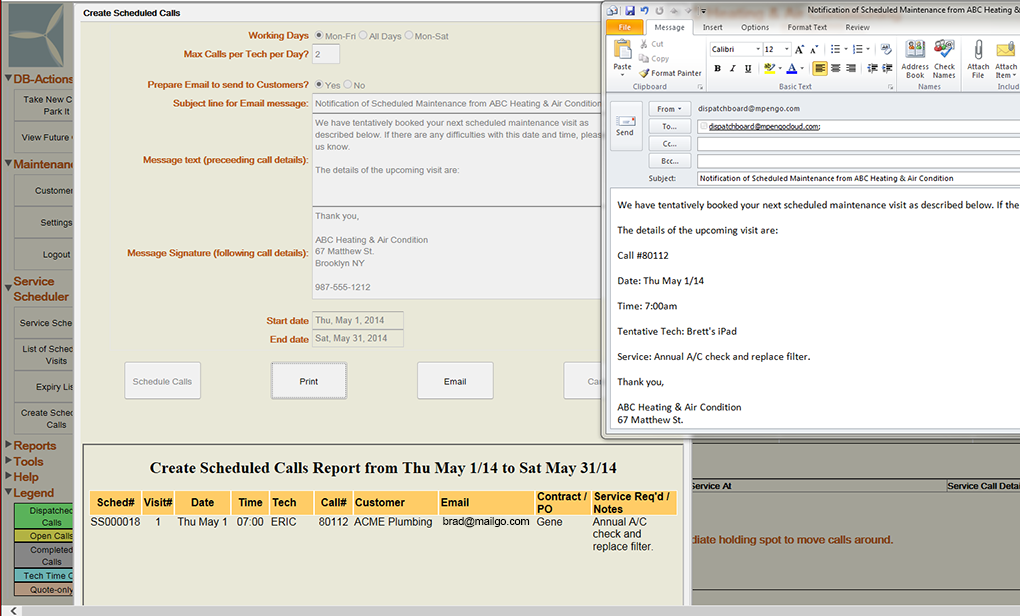The height and width of the screenshot is (616, 1020).
Task: Open the Format Text ribbon tab
Action: [x=806, y=28]
